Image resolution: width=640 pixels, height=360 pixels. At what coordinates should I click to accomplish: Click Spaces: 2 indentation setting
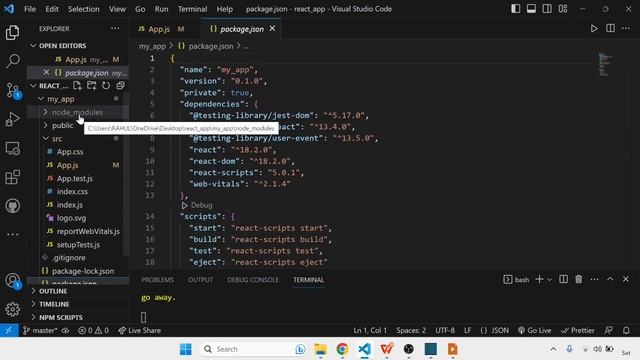pos(411,330)
